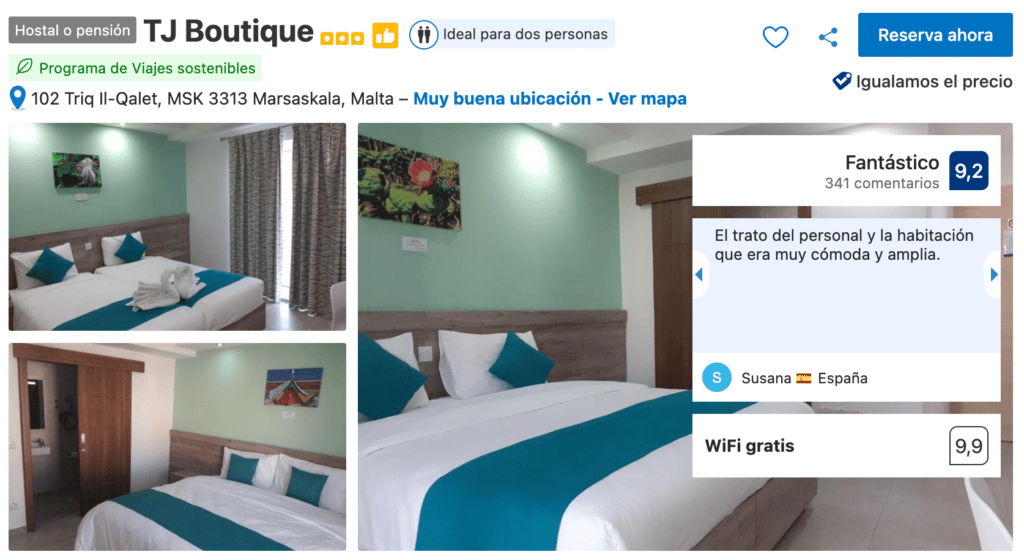
Task: Click the Reserva ahora button
Action: [x=935, y=35]
